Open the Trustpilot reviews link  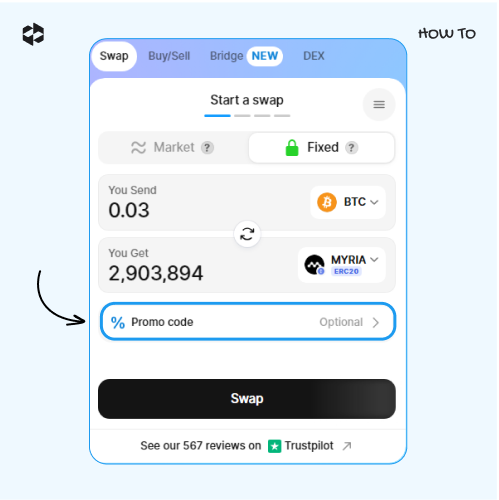[246, 446]
